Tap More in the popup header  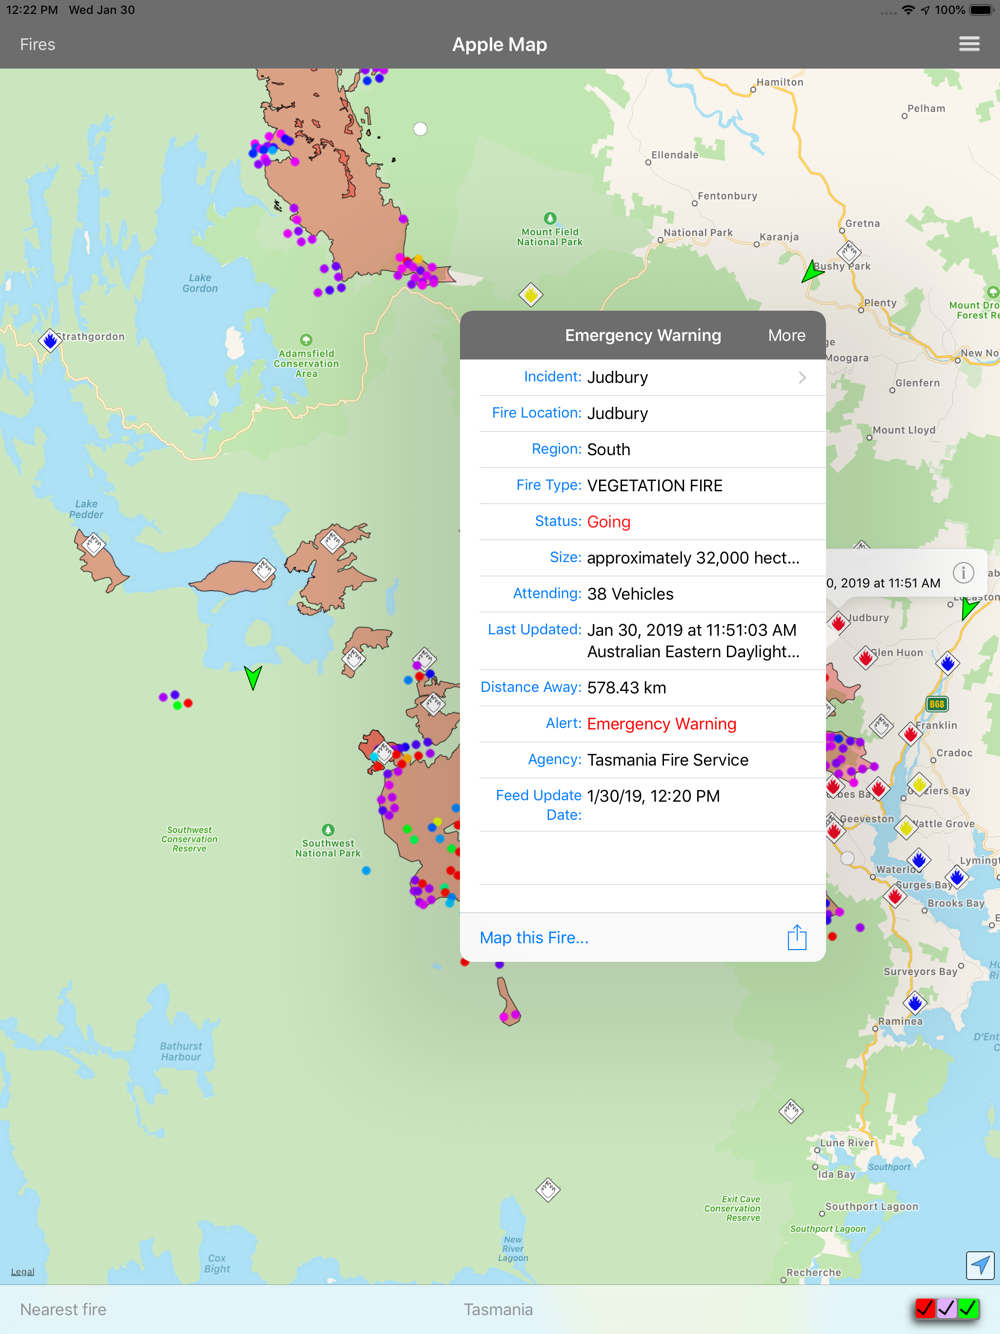pos(787,336)
